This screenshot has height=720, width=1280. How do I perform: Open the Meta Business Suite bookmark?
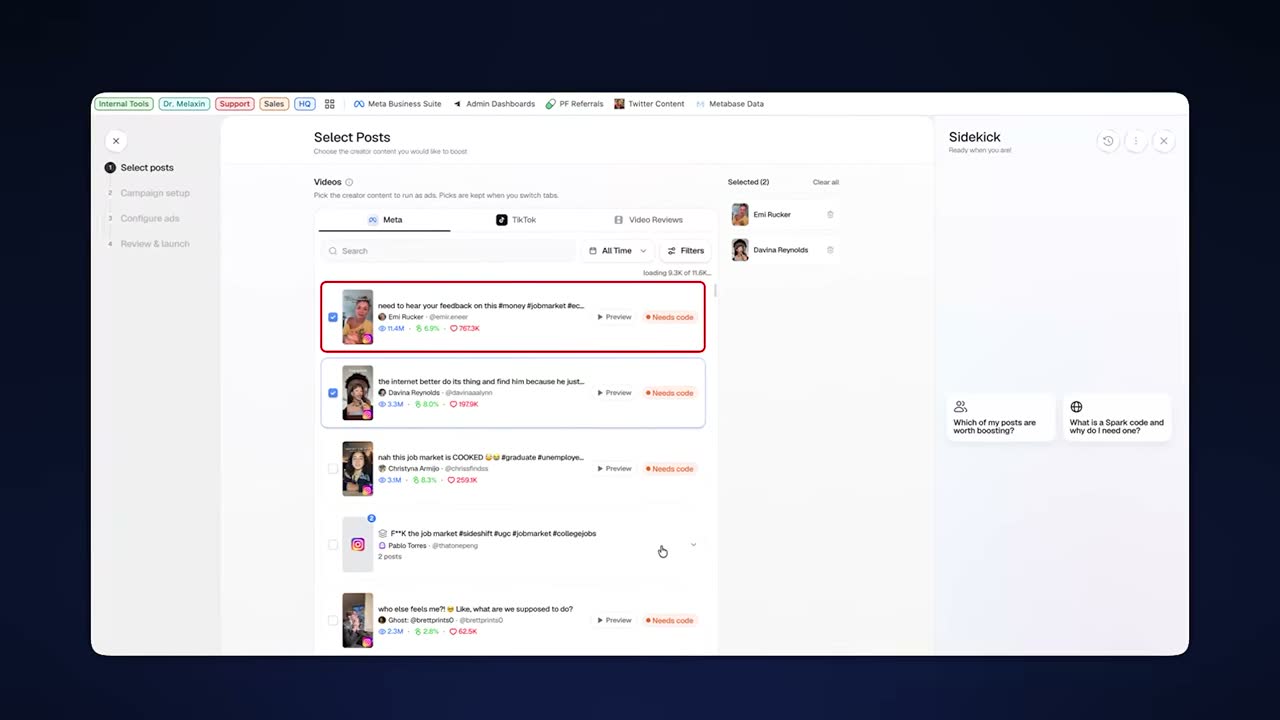point(397,104)
